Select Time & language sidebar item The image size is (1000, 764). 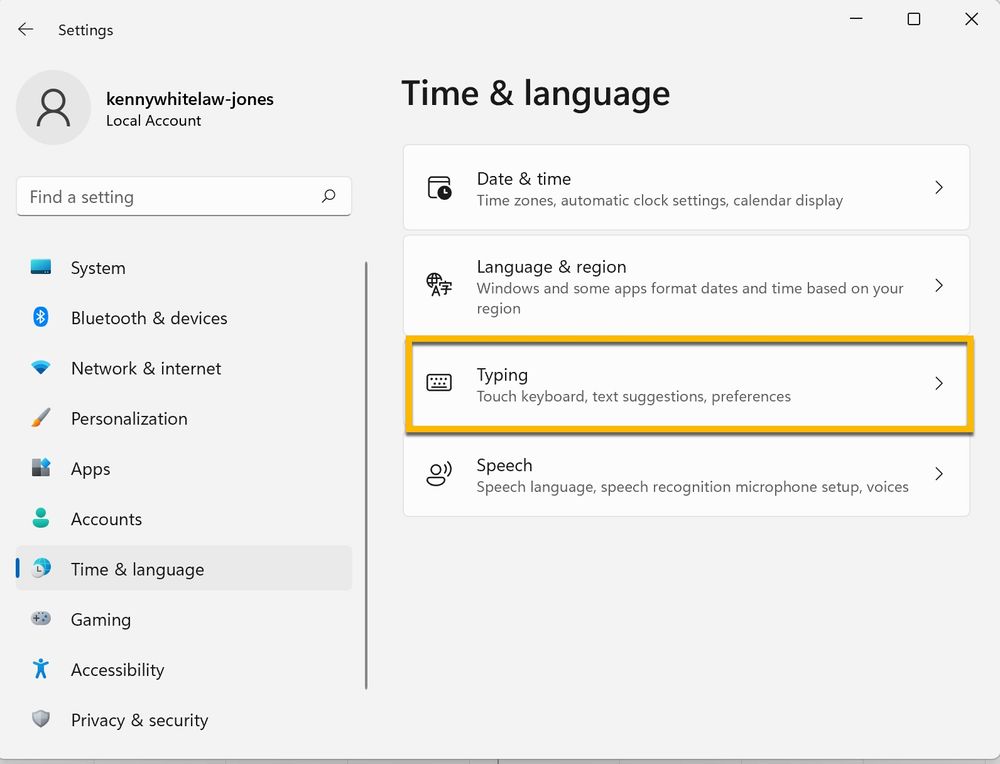(137, 569)
